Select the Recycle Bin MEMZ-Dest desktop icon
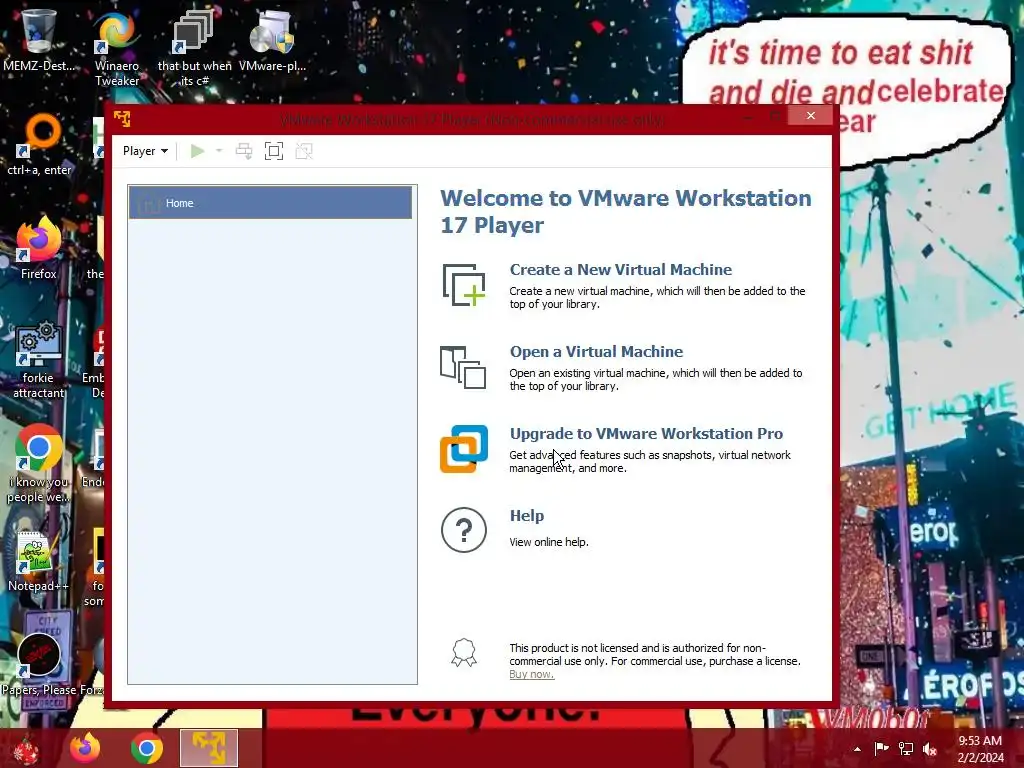 tap(39, 41)
